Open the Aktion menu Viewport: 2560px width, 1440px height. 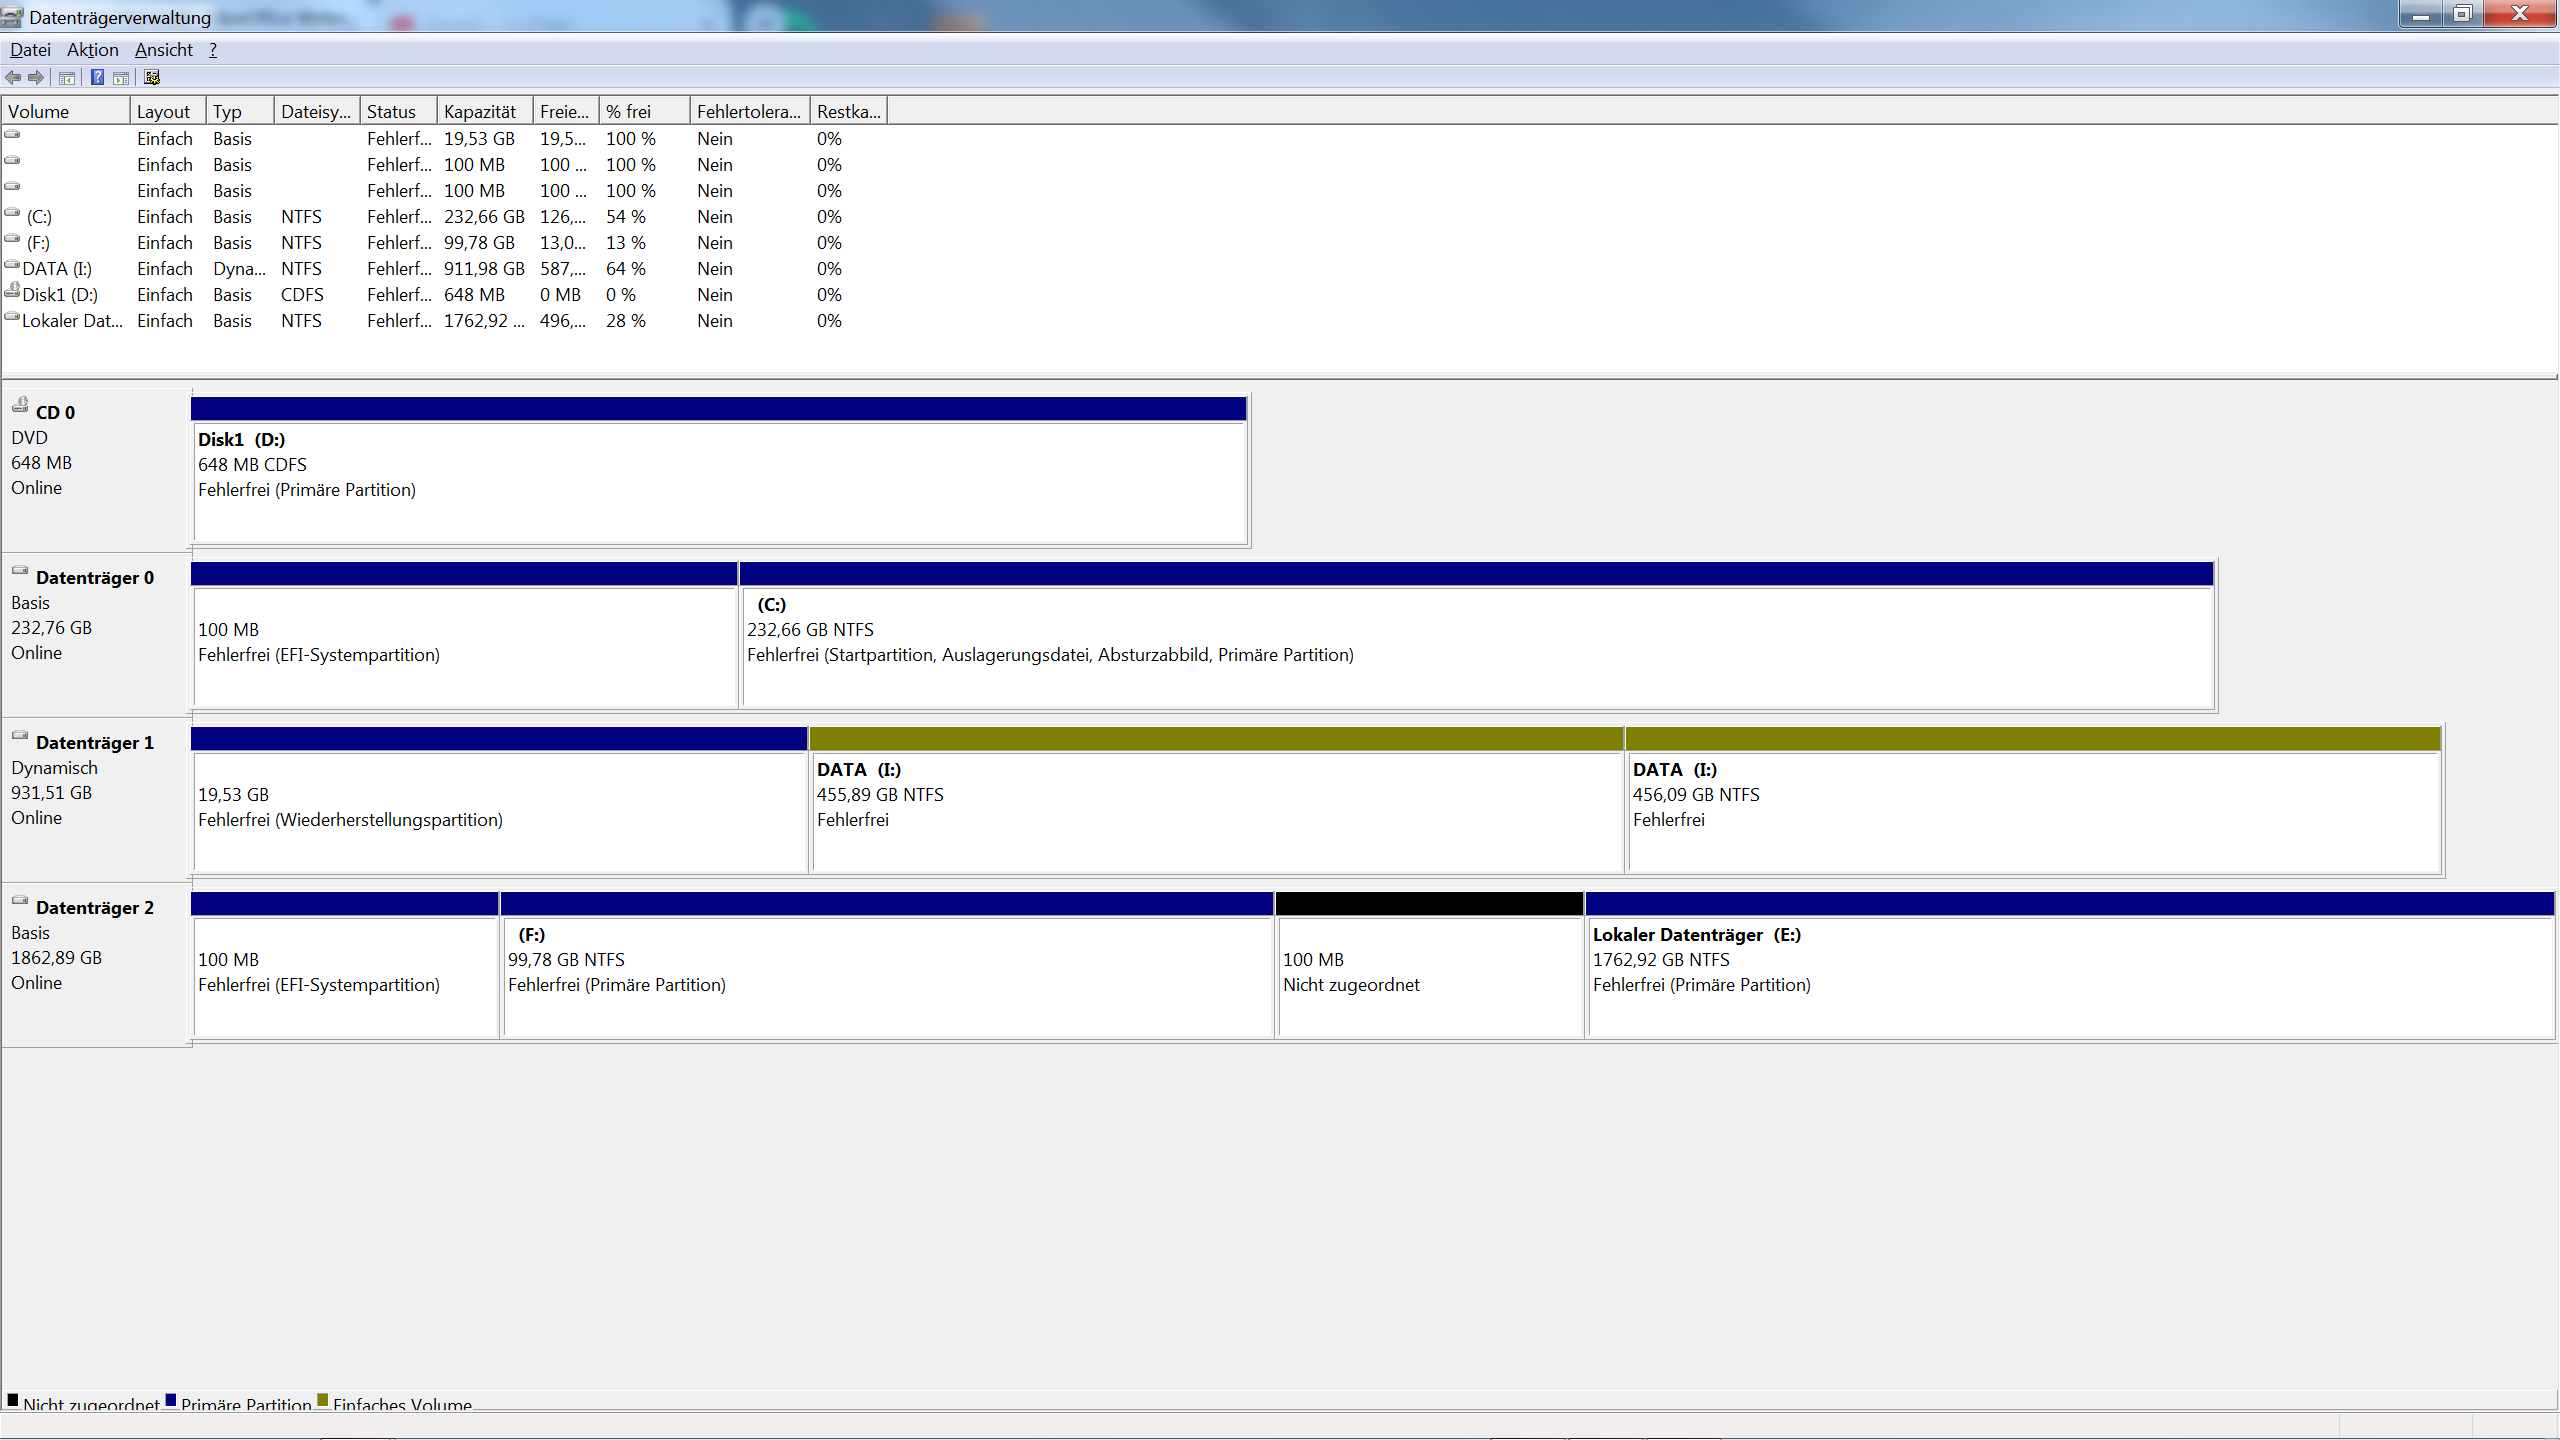(92, 50)
